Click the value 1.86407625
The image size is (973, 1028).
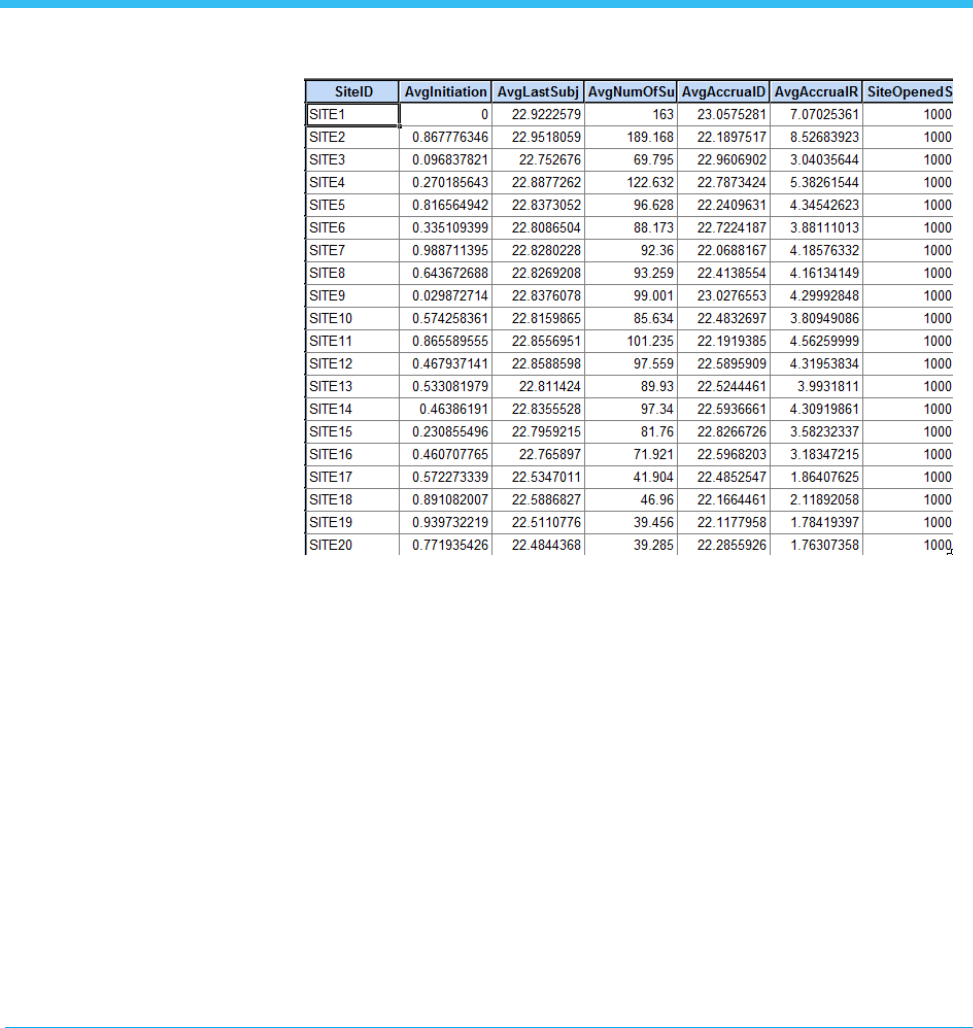coord(824,477)
